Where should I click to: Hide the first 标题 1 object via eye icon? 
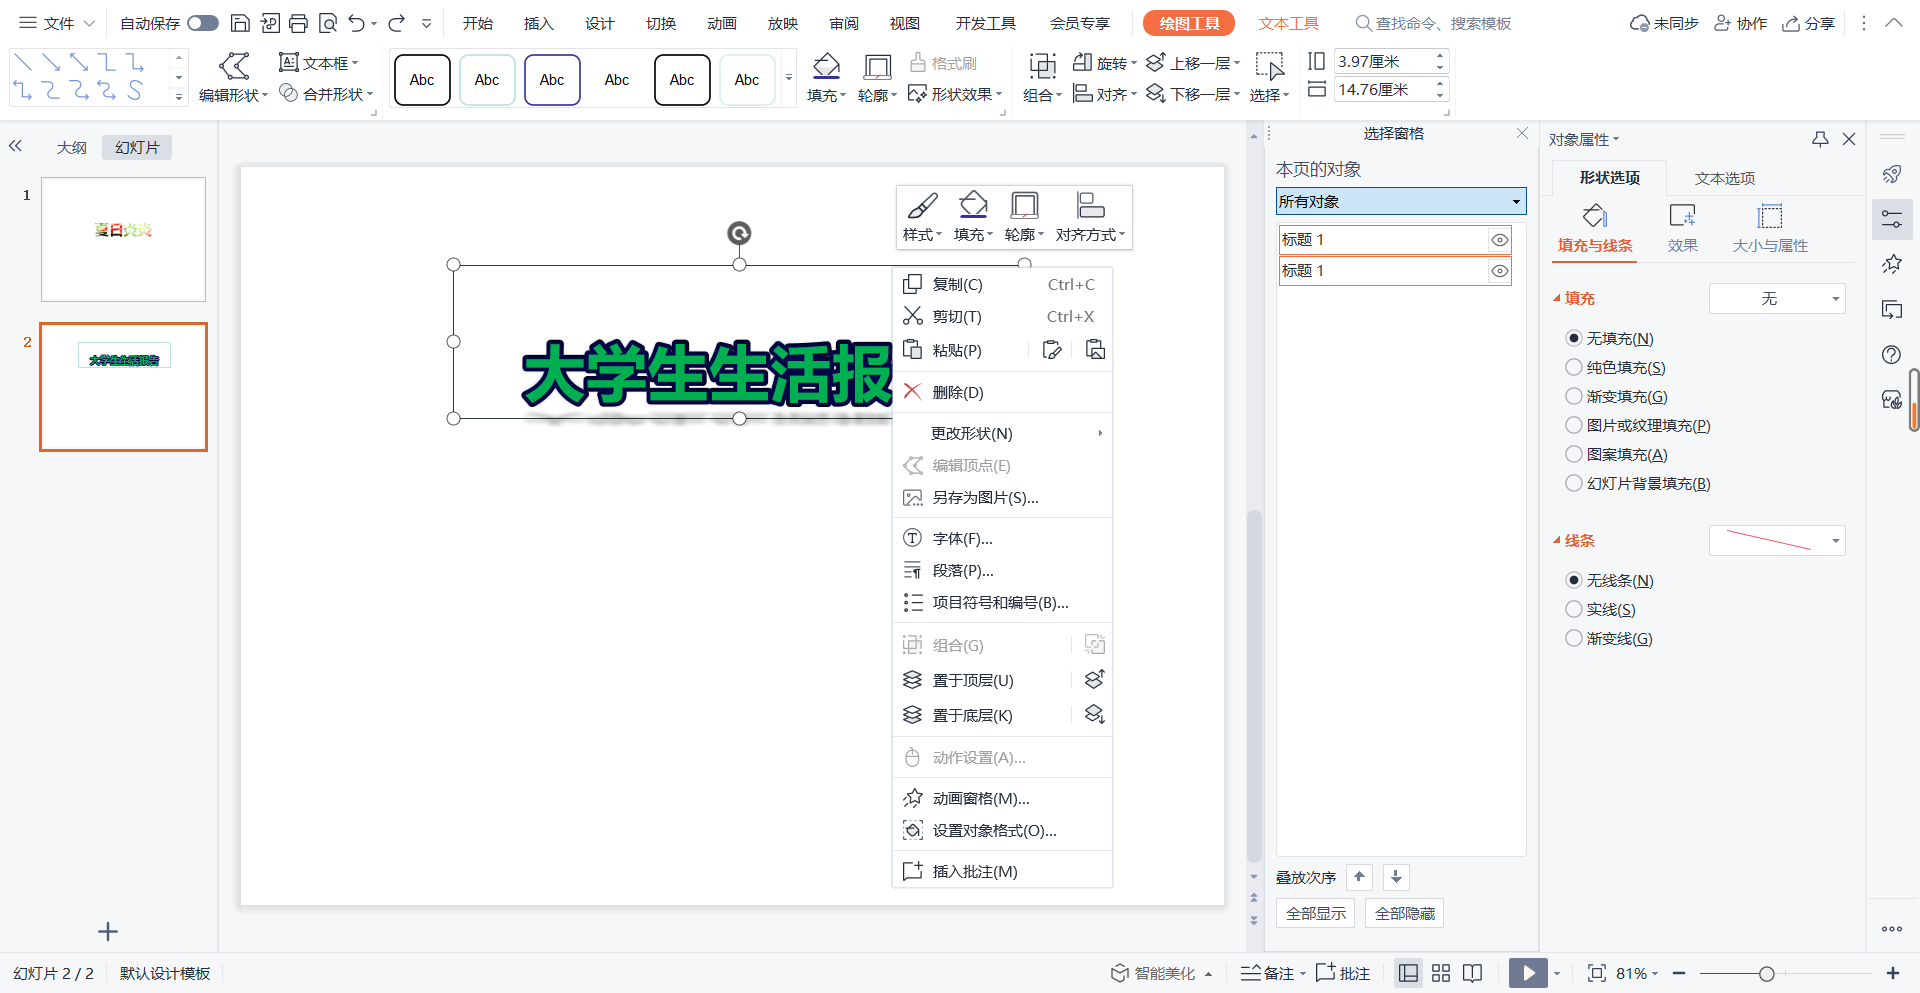tap(1499, 240)
